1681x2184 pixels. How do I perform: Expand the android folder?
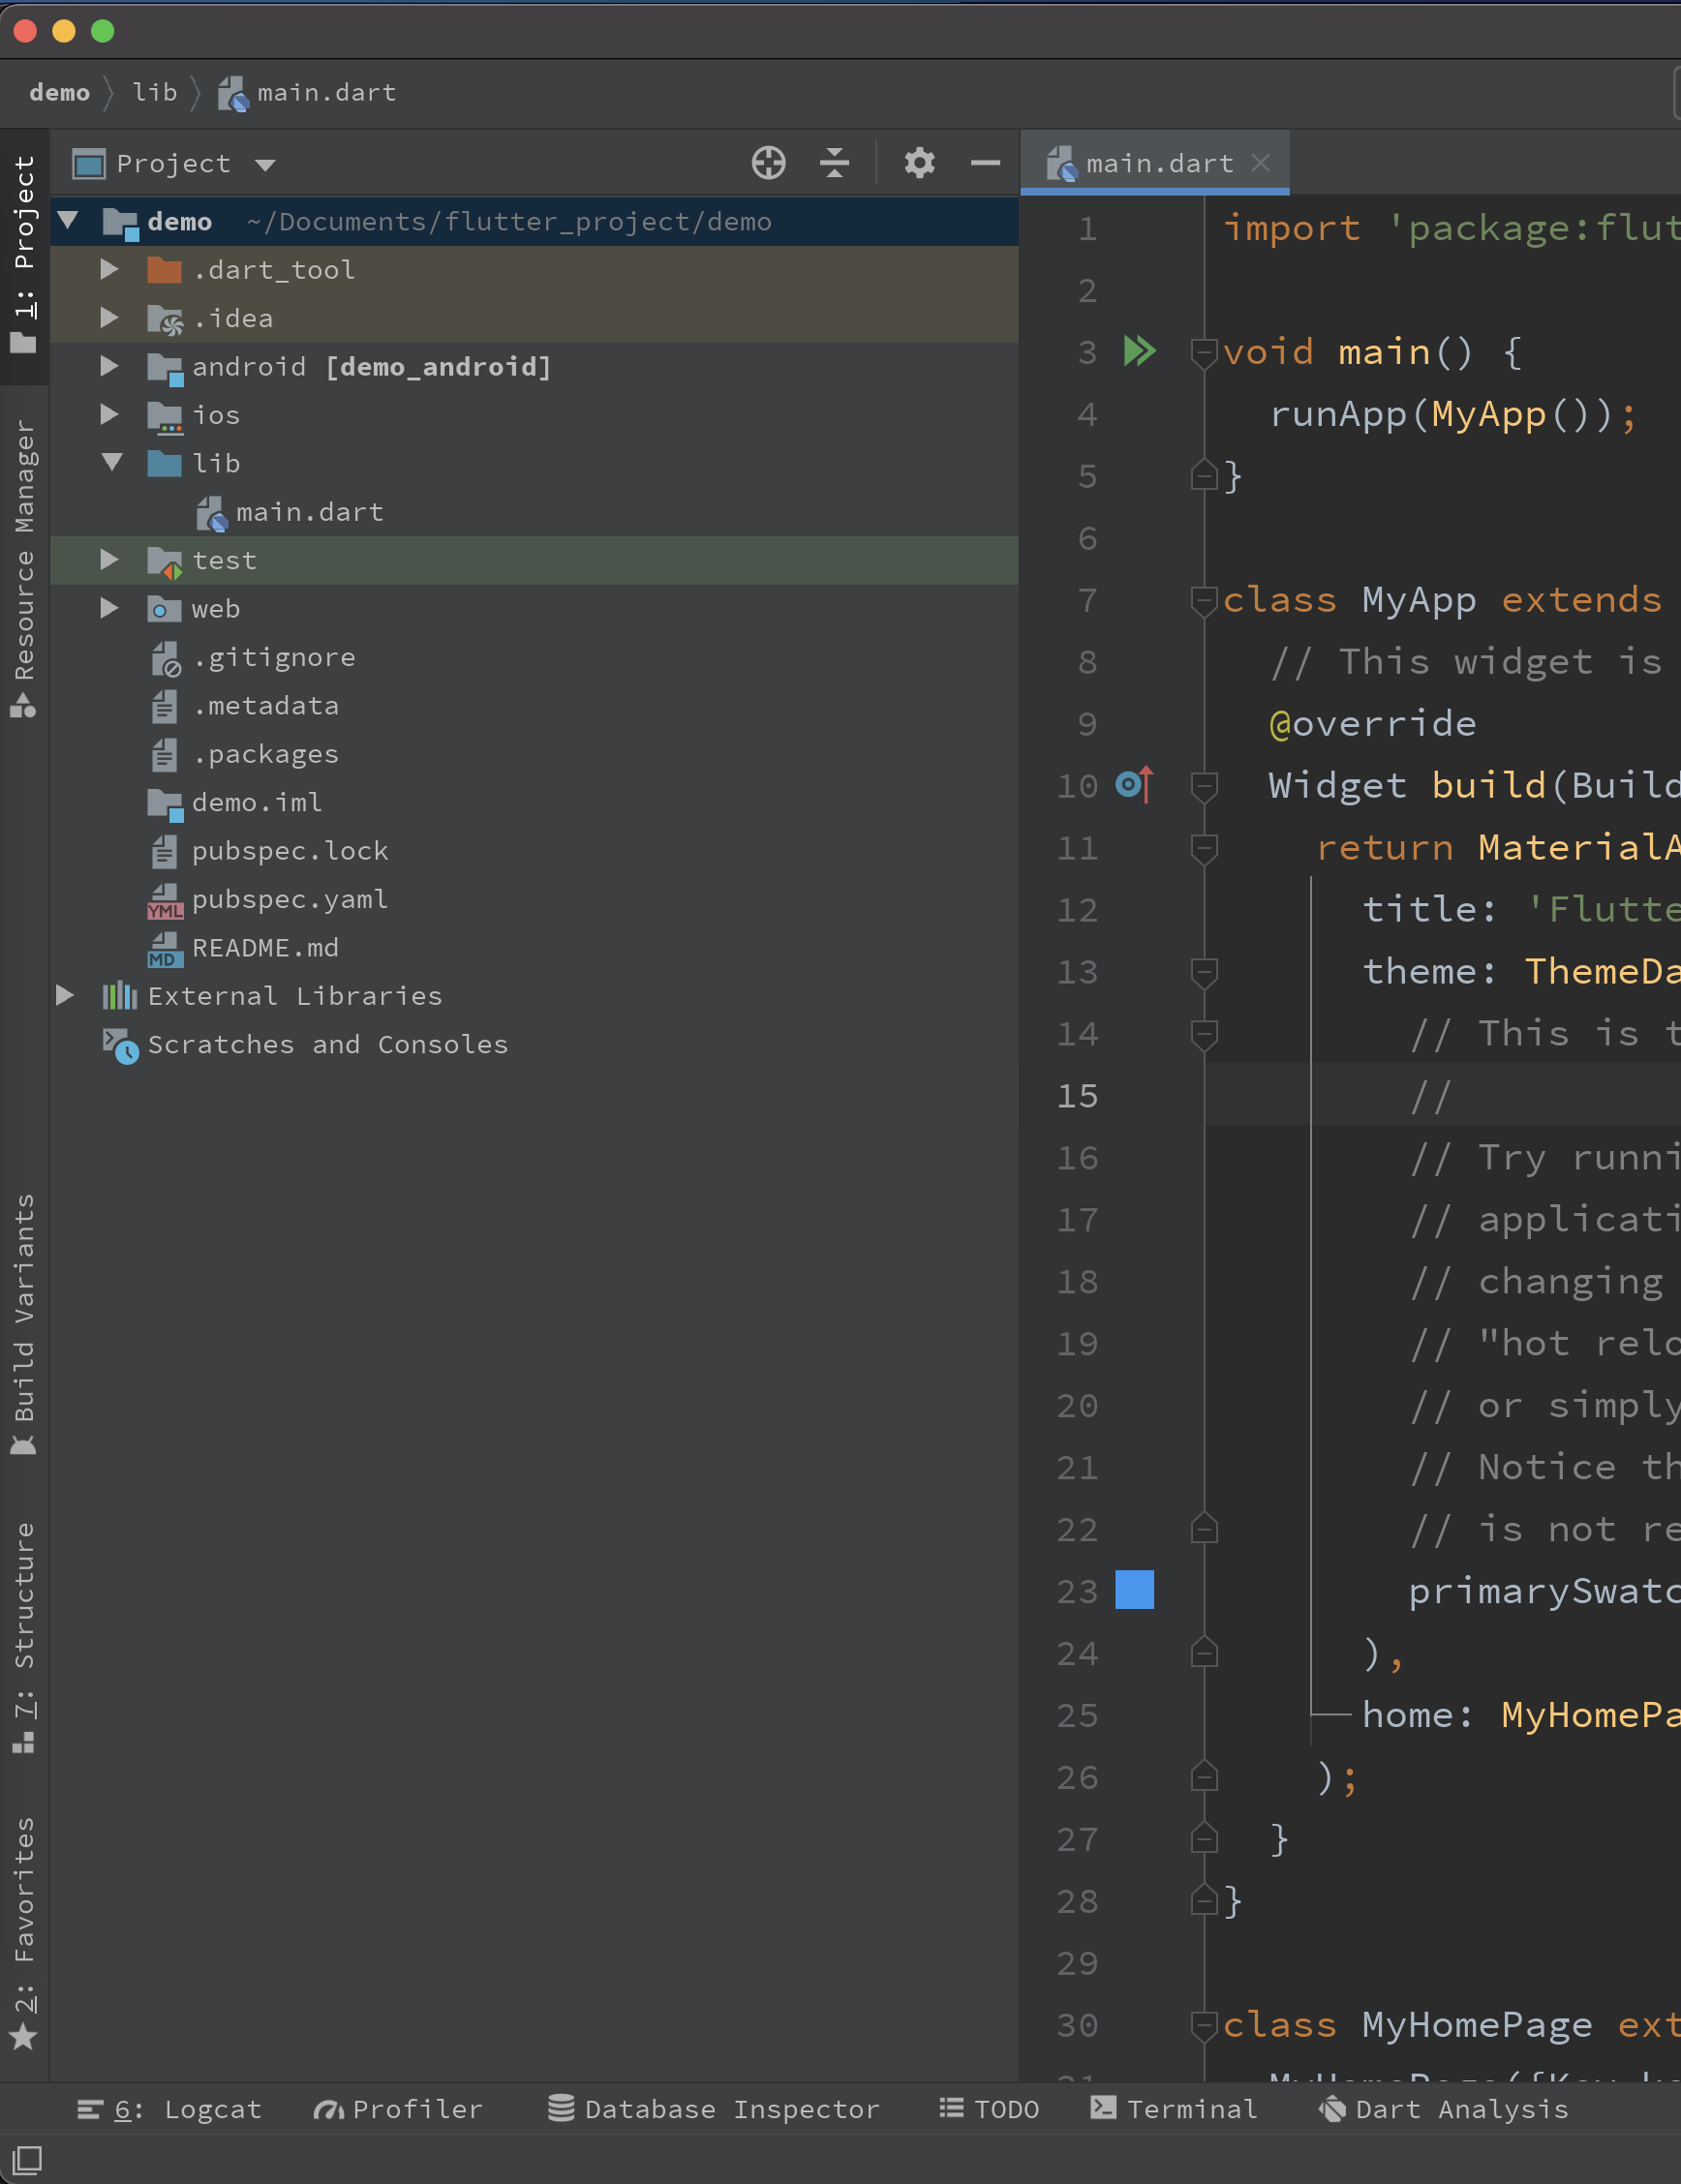[x=110, y=367]
